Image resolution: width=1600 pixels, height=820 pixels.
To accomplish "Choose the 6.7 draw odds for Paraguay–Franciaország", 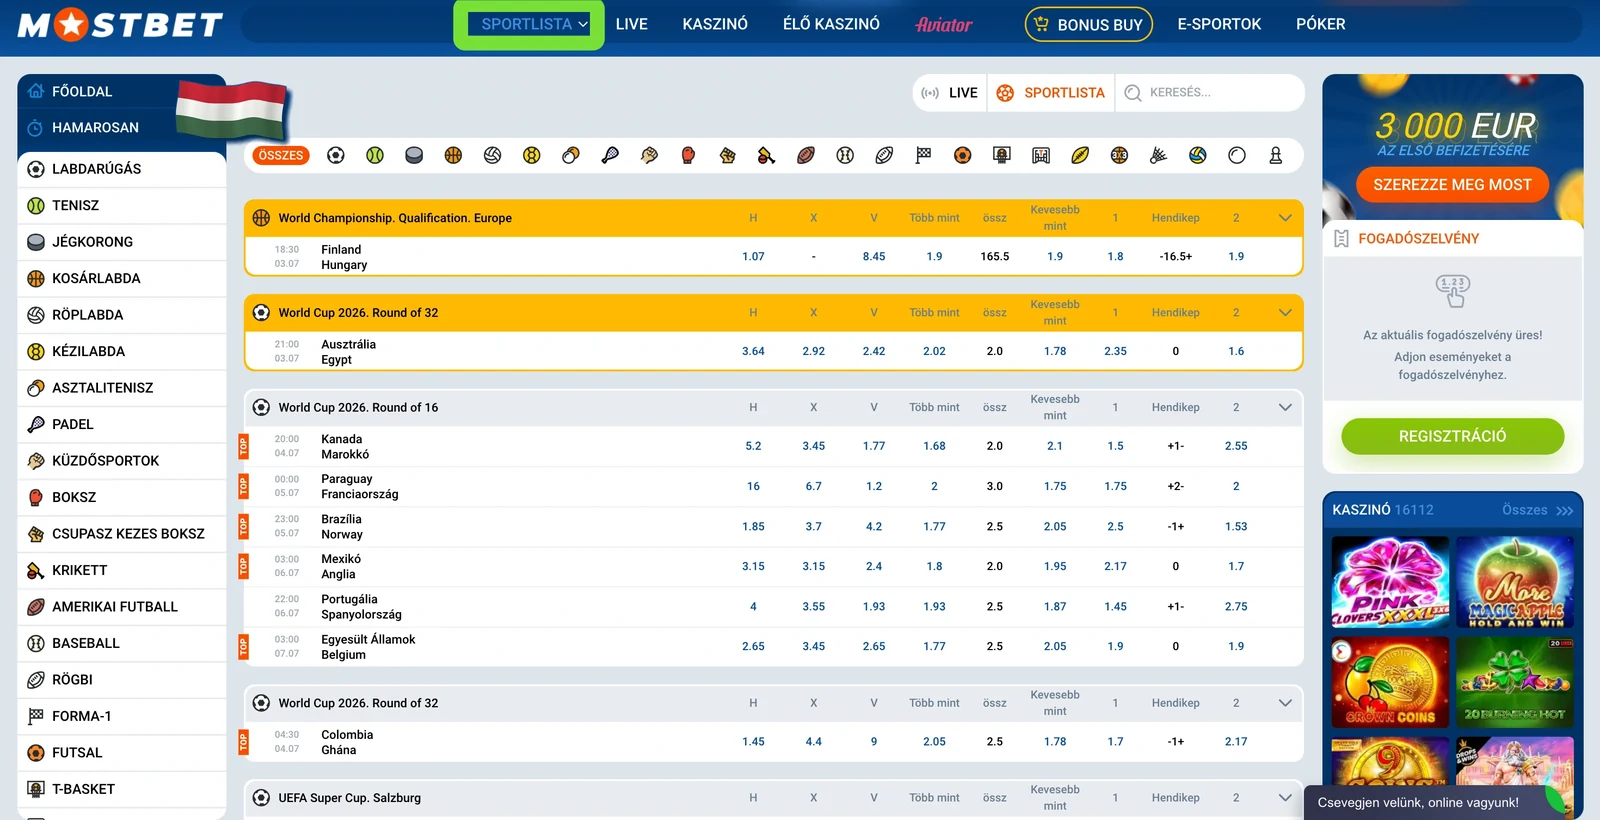I will pyautogui.click(x=814, y=486).
